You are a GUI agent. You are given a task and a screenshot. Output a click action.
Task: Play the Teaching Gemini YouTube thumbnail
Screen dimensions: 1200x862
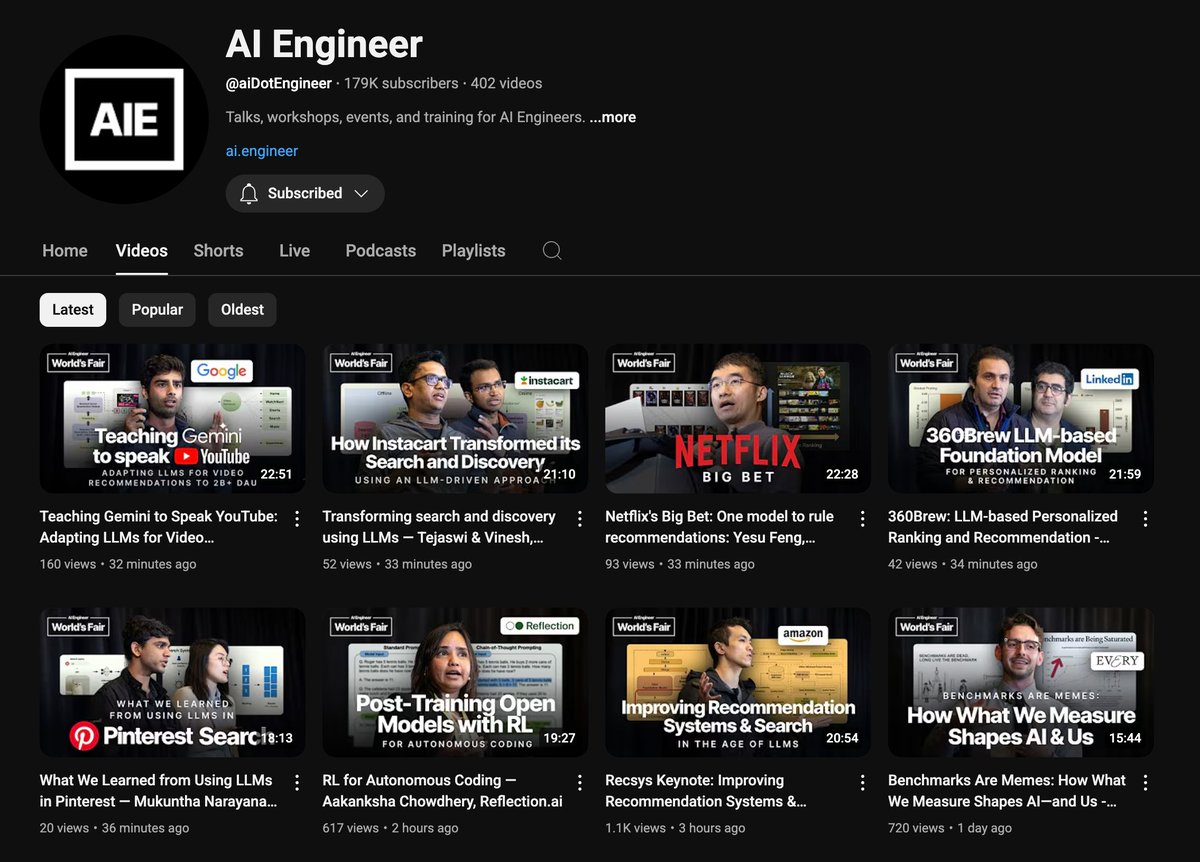coord(172,418)
